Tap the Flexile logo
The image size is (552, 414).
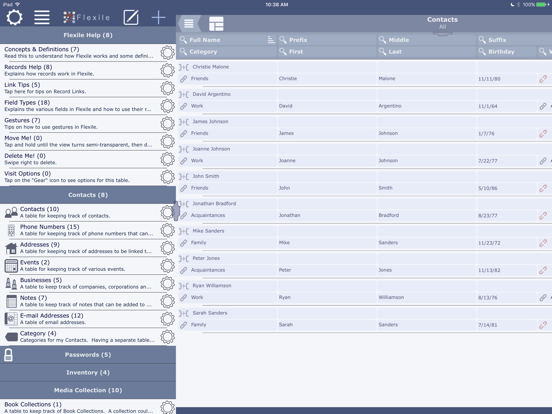tap(86, 17)
